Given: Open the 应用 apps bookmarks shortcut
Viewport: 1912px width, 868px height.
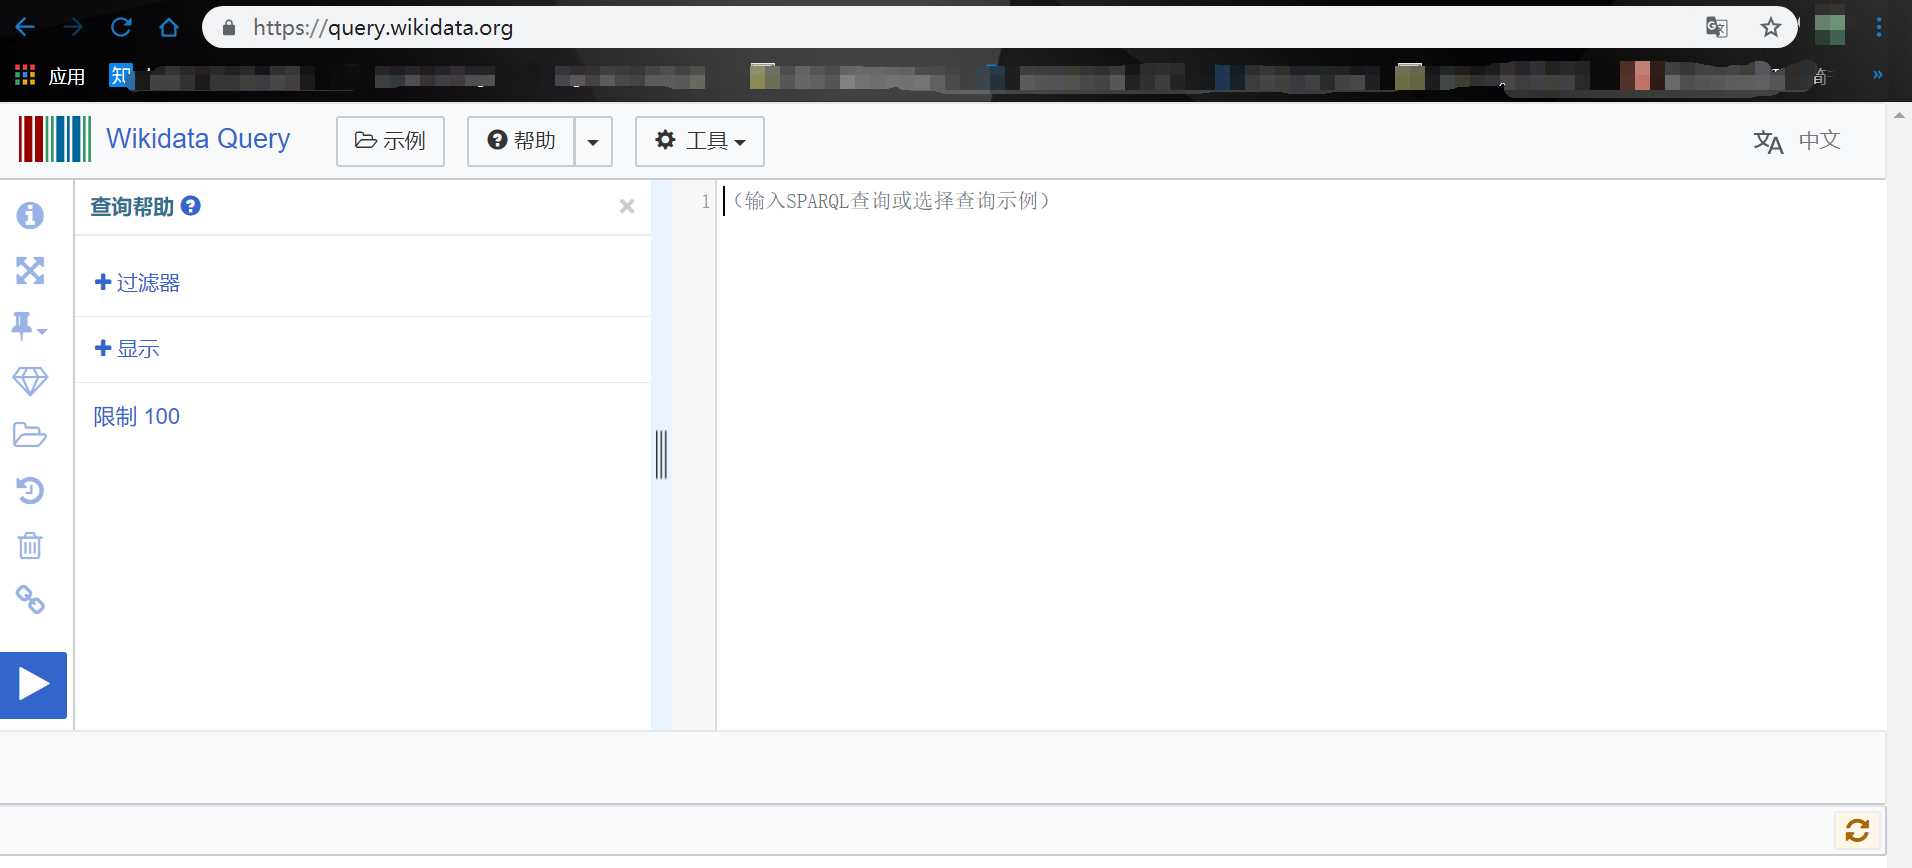Looking at the screenshot, I should coord(50,76).
